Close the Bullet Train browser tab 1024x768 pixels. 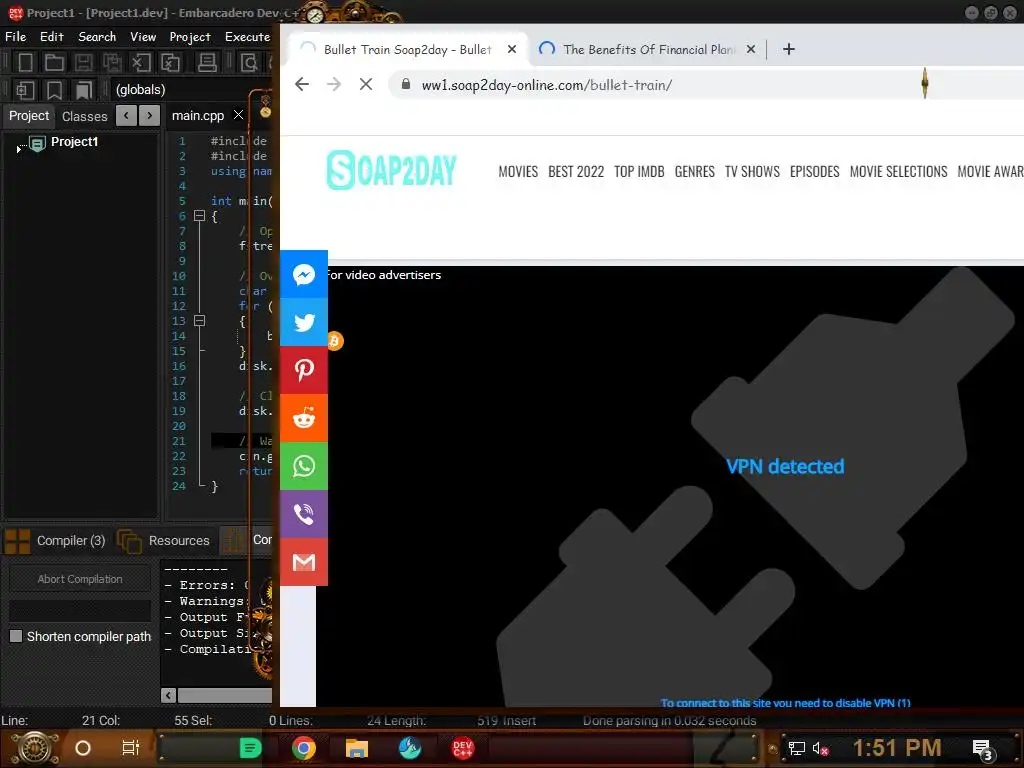[512, 49]
